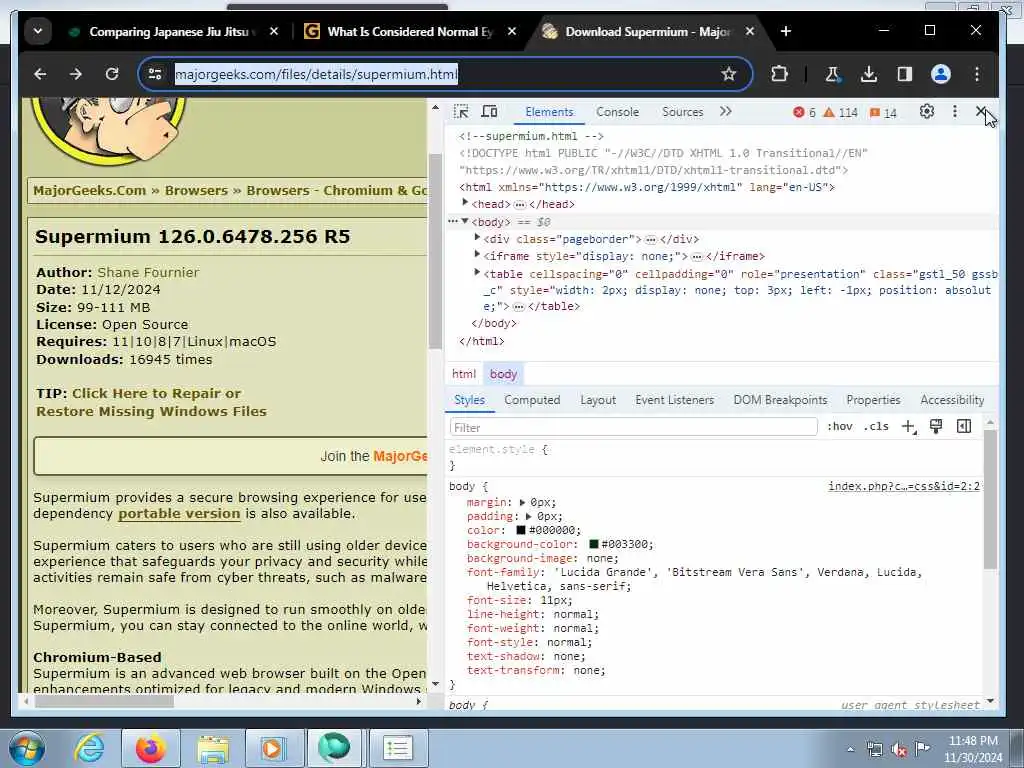Open the Styles sub-tab
Viewport: 1024px width, 768px height.
click(469, 400)
